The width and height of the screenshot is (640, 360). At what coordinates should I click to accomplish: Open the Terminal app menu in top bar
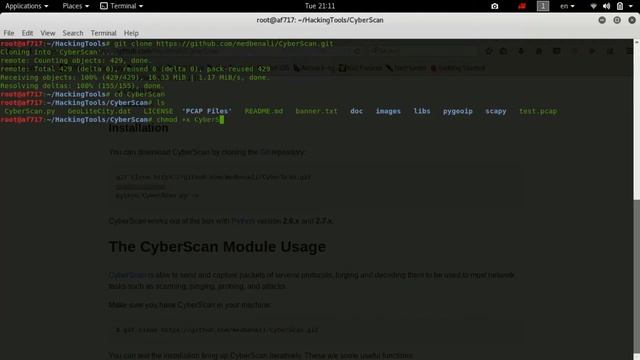122,6
